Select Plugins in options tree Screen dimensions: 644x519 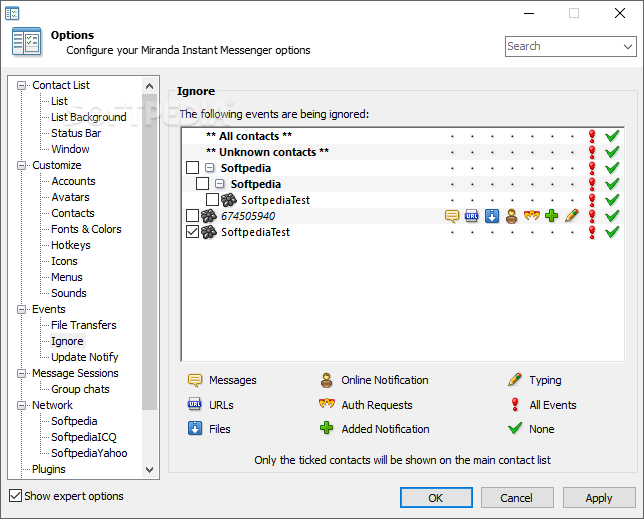click(48, 469)
